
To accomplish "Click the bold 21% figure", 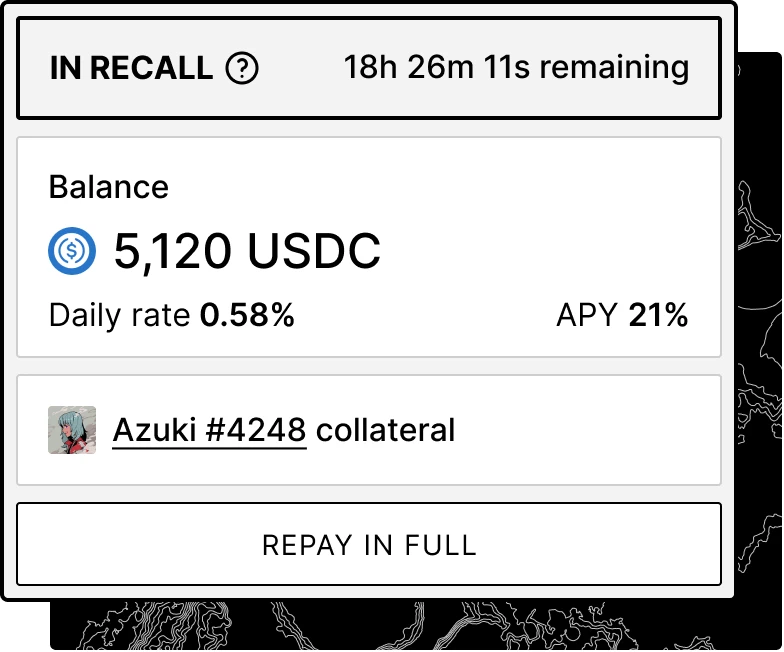I will pos(658,316).
